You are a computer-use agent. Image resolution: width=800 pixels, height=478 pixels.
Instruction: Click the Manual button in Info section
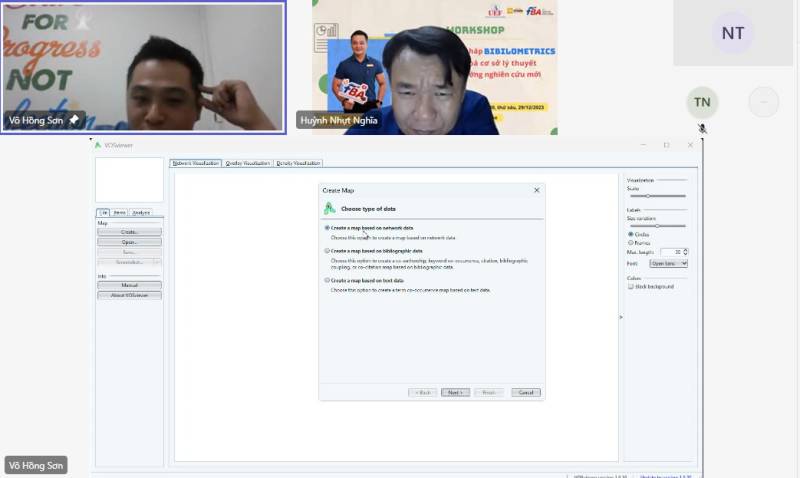tap(129, 286)
